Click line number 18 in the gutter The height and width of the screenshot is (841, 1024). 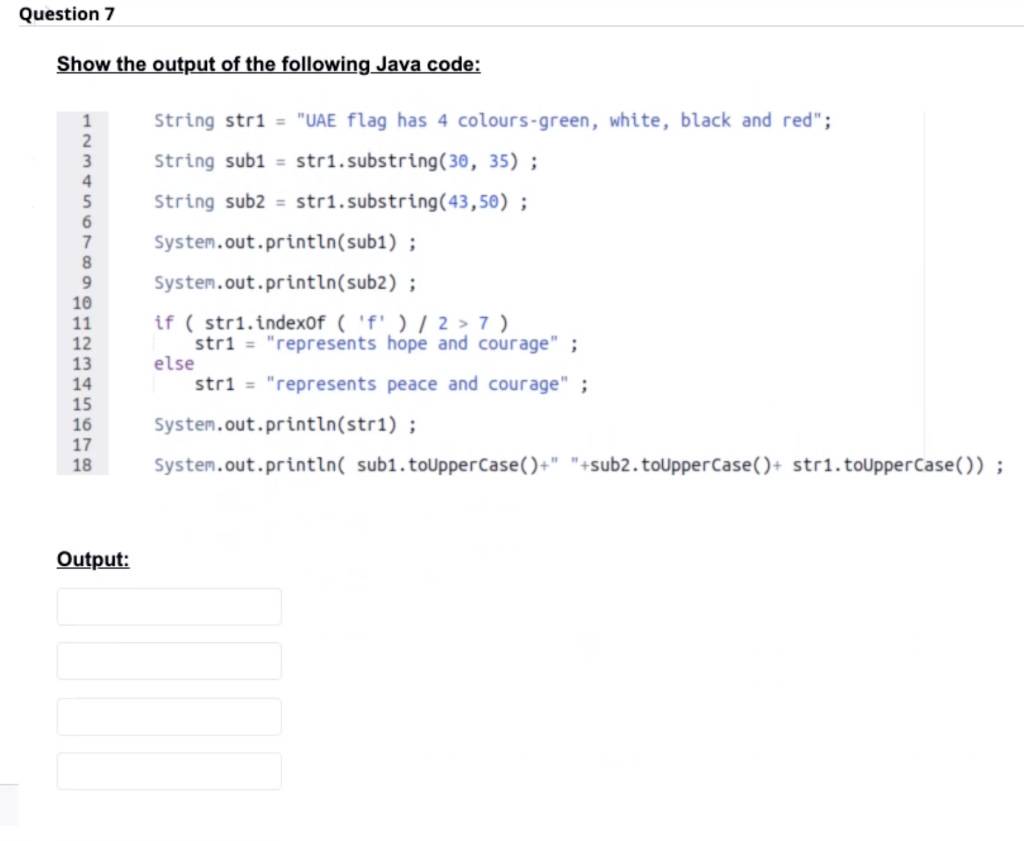81,464
